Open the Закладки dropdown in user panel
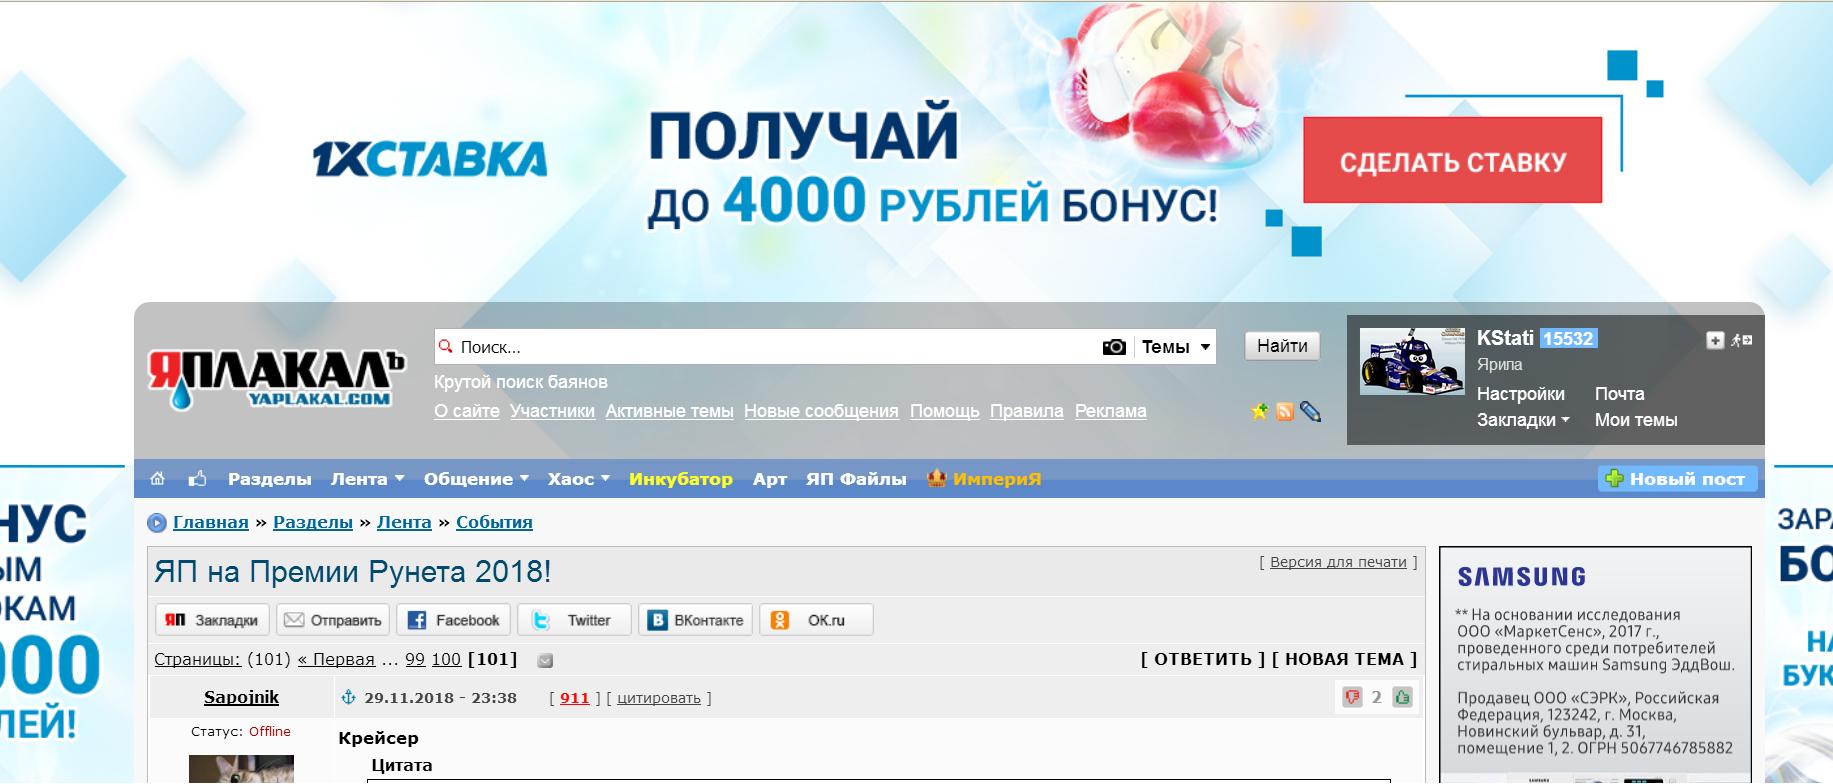 coord(1522,420)
